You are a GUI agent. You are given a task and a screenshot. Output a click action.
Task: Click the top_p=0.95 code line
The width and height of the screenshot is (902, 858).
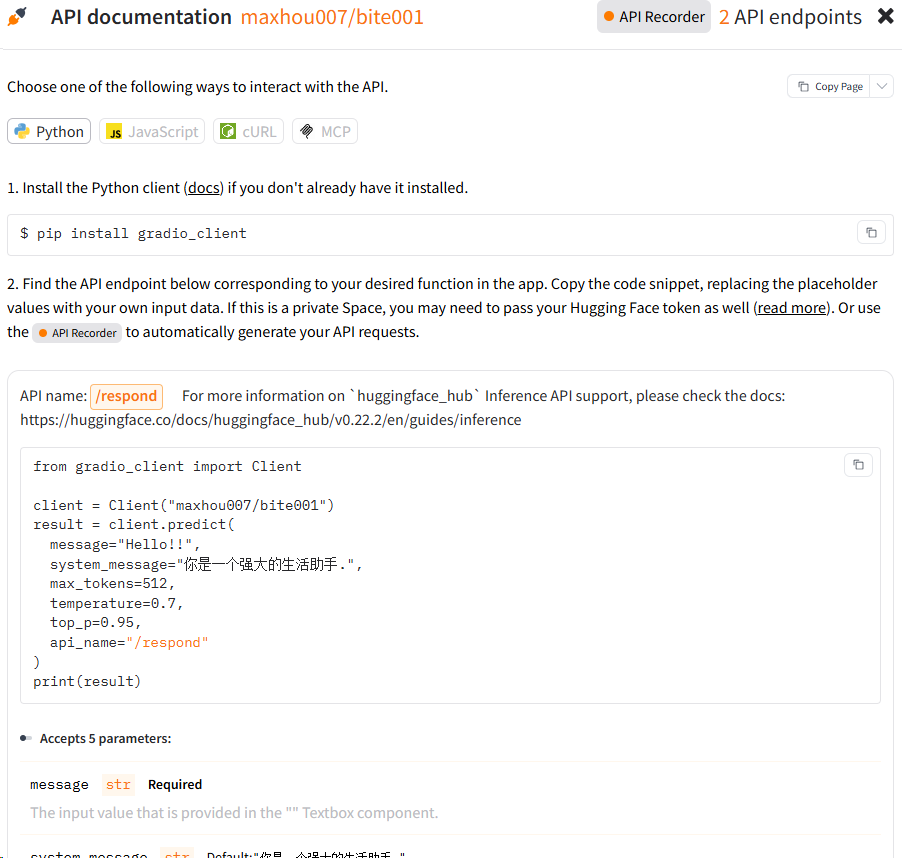click(x=95, y=623)
